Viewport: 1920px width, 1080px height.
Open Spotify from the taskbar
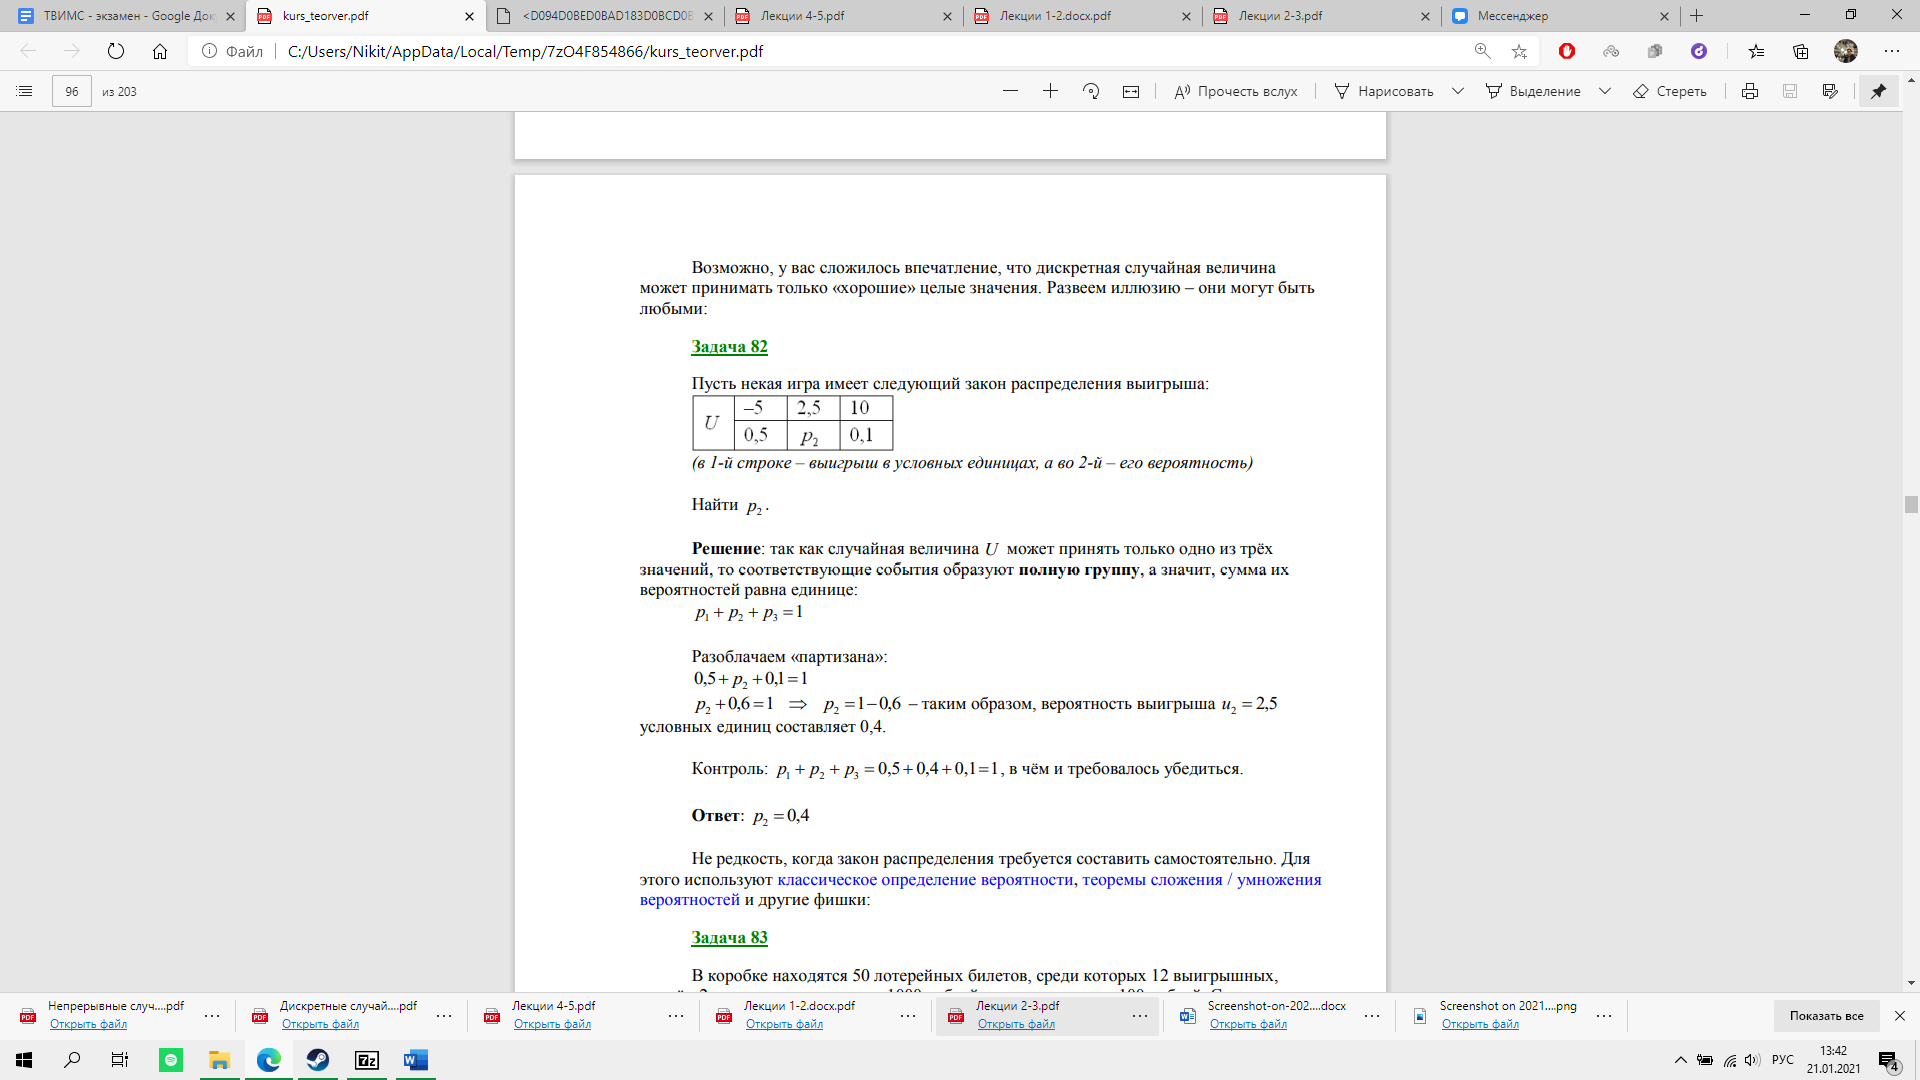pos(171,1060)
